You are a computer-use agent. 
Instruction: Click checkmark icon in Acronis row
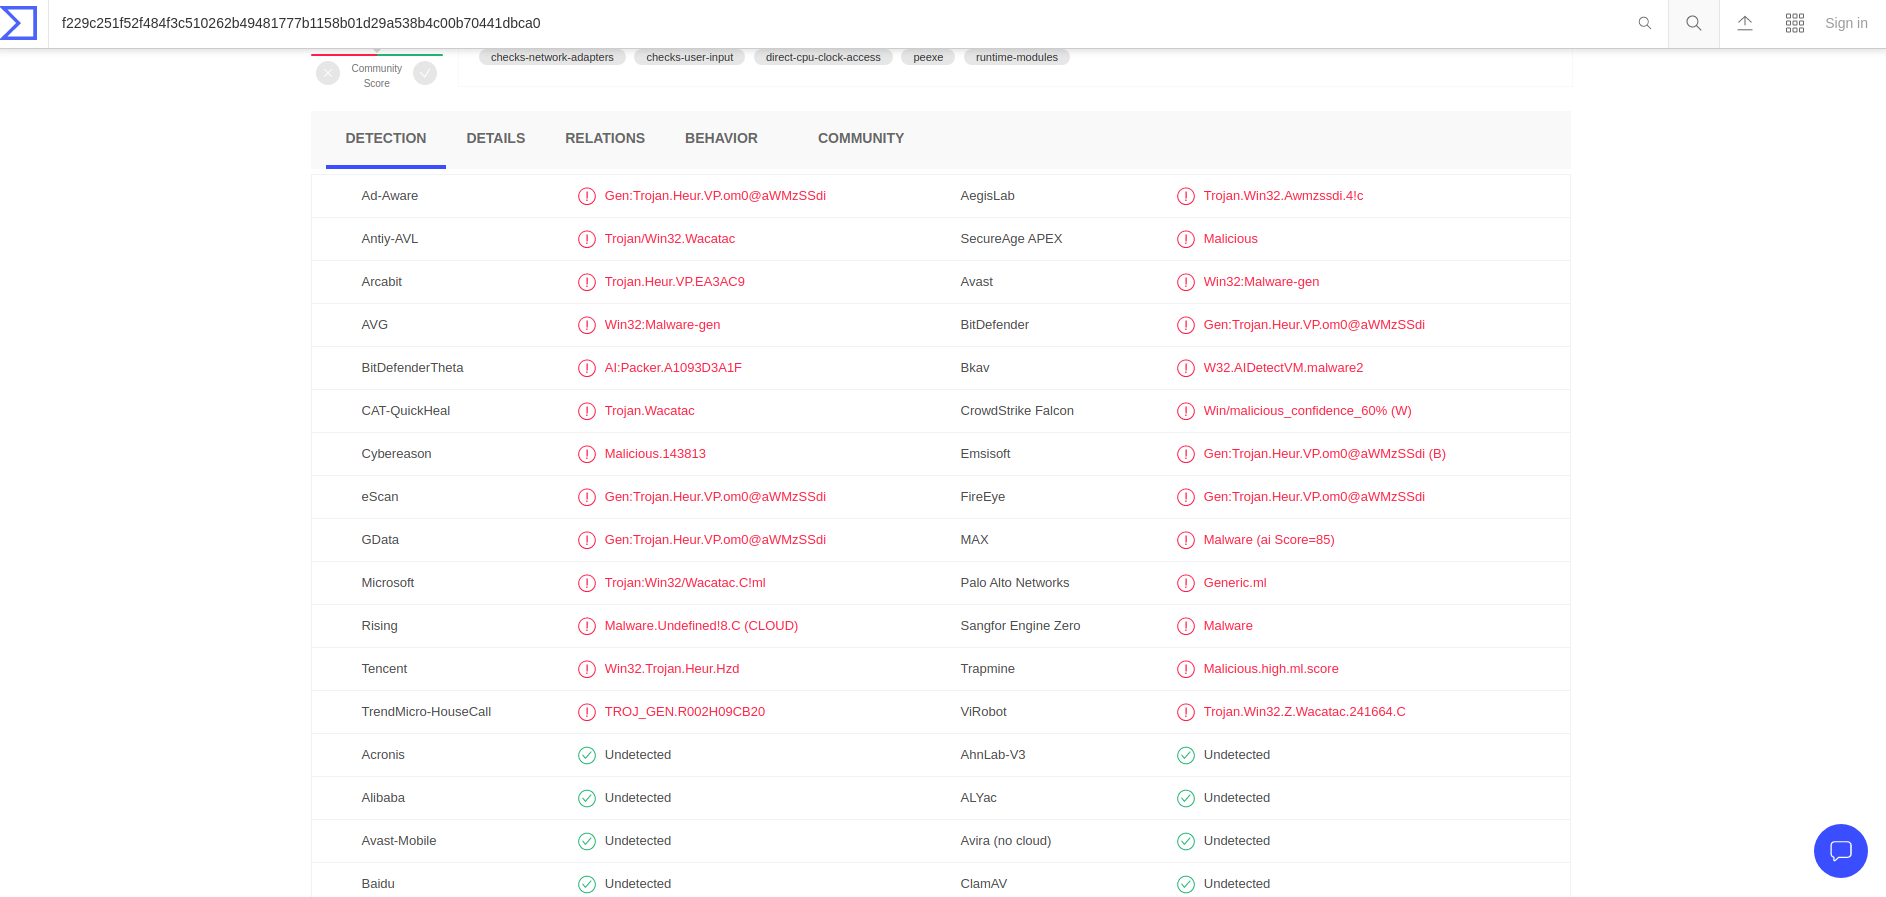tap(587, 755)
